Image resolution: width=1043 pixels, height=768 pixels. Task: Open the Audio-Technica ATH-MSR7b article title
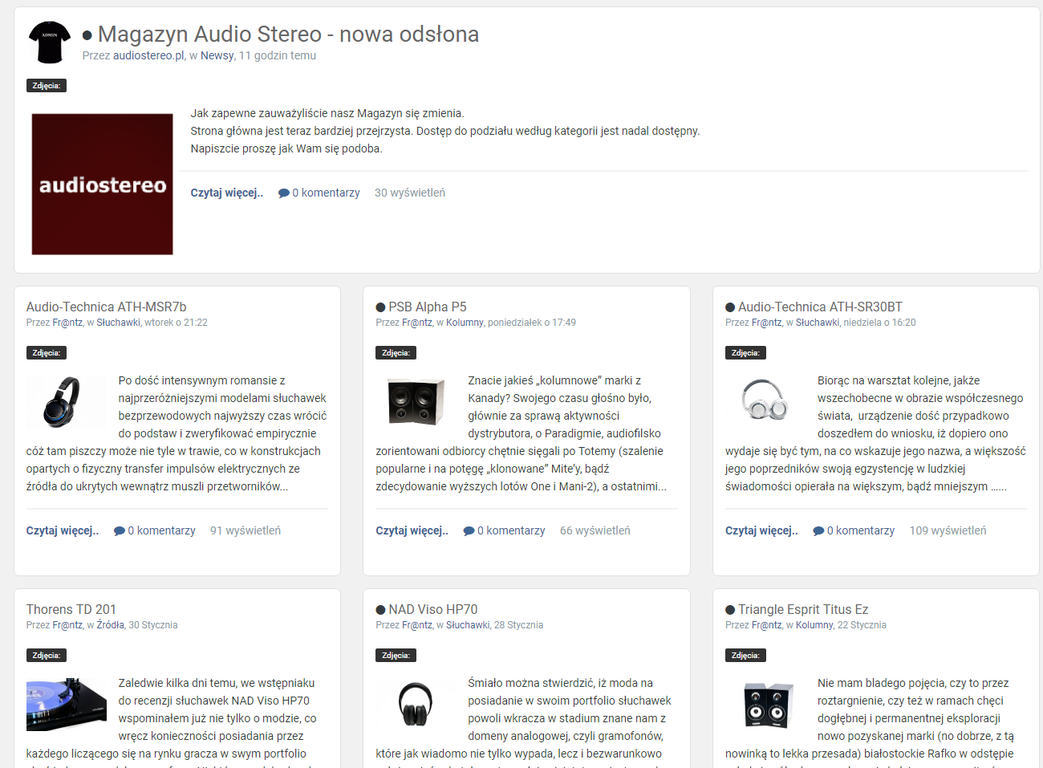tap(106, 307)
